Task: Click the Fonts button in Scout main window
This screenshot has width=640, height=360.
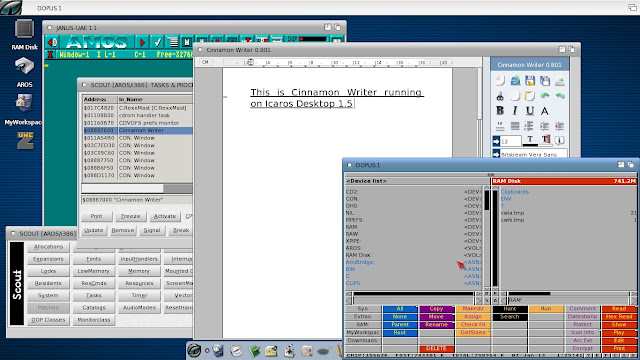Action: pos(93,259)
